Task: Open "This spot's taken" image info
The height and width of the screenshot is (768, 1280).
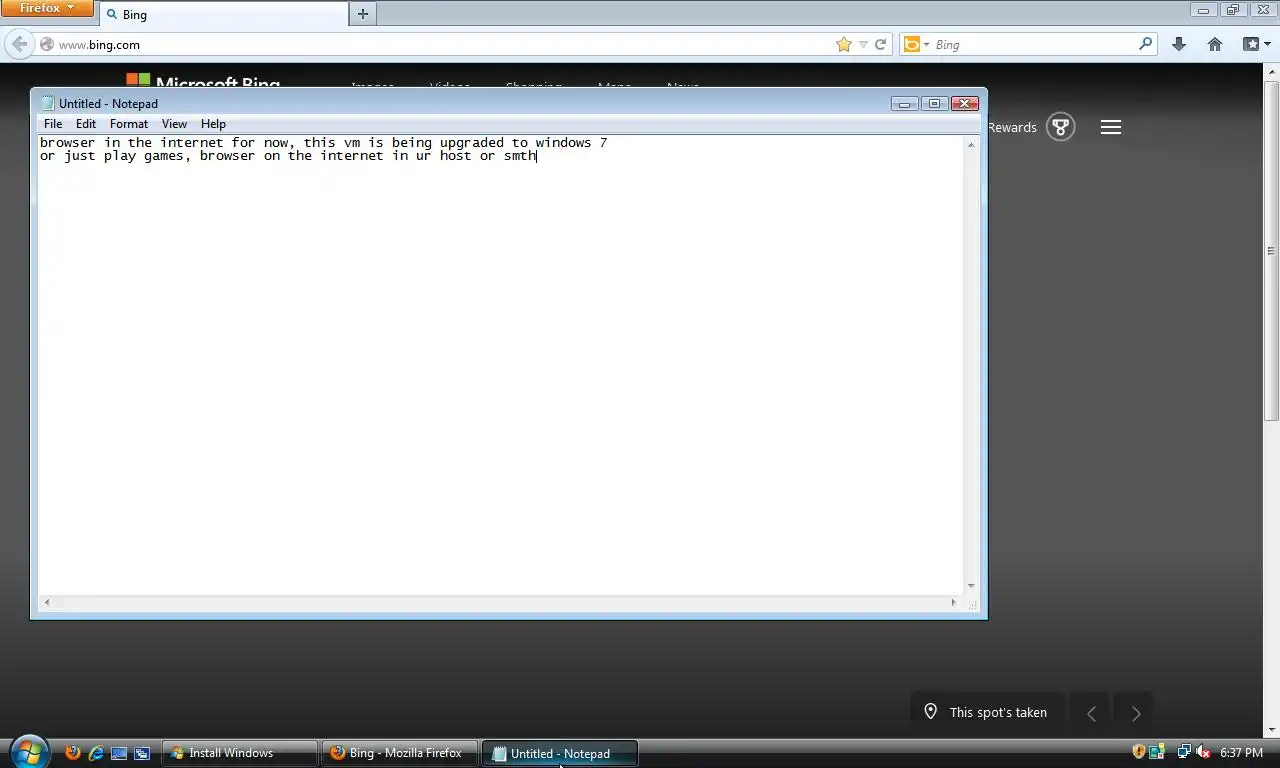Action: (998, 712)
